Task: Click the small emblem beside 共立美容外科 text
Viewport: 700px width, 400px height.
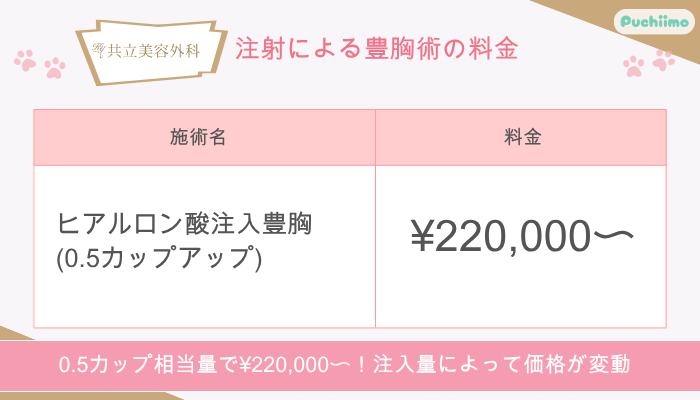Action: 98,48
